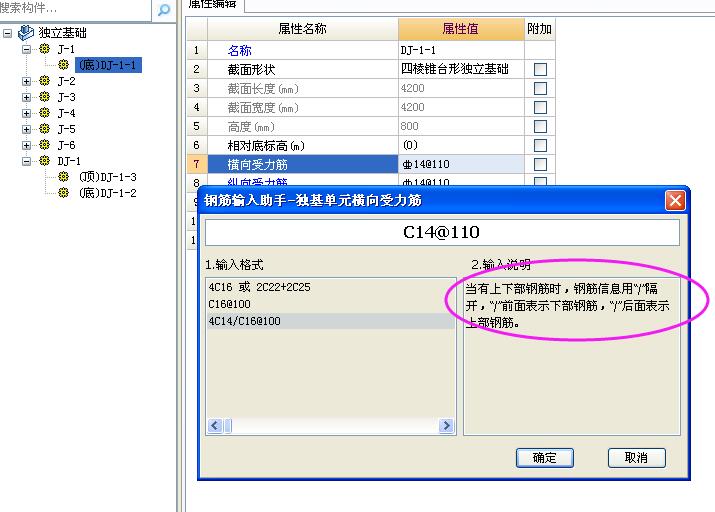Expand the J-2 tree node
Viewport: 715px width, 512px height.
[x=26, y=82]
